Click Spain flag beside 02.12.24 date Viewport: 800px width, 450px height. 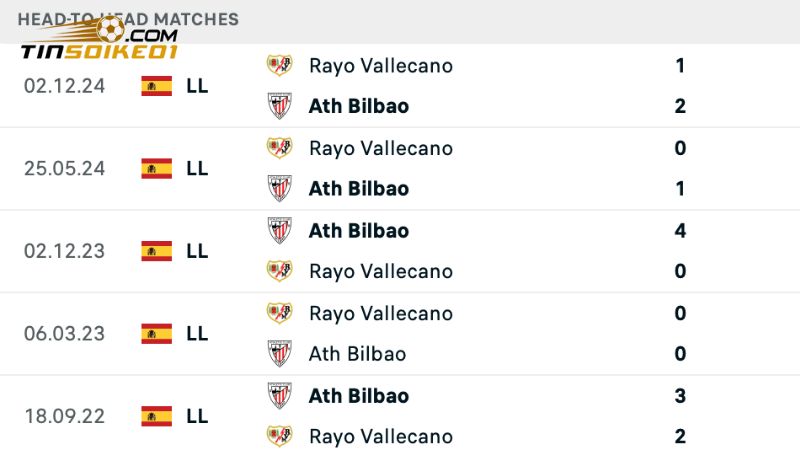tap(156, 86)
